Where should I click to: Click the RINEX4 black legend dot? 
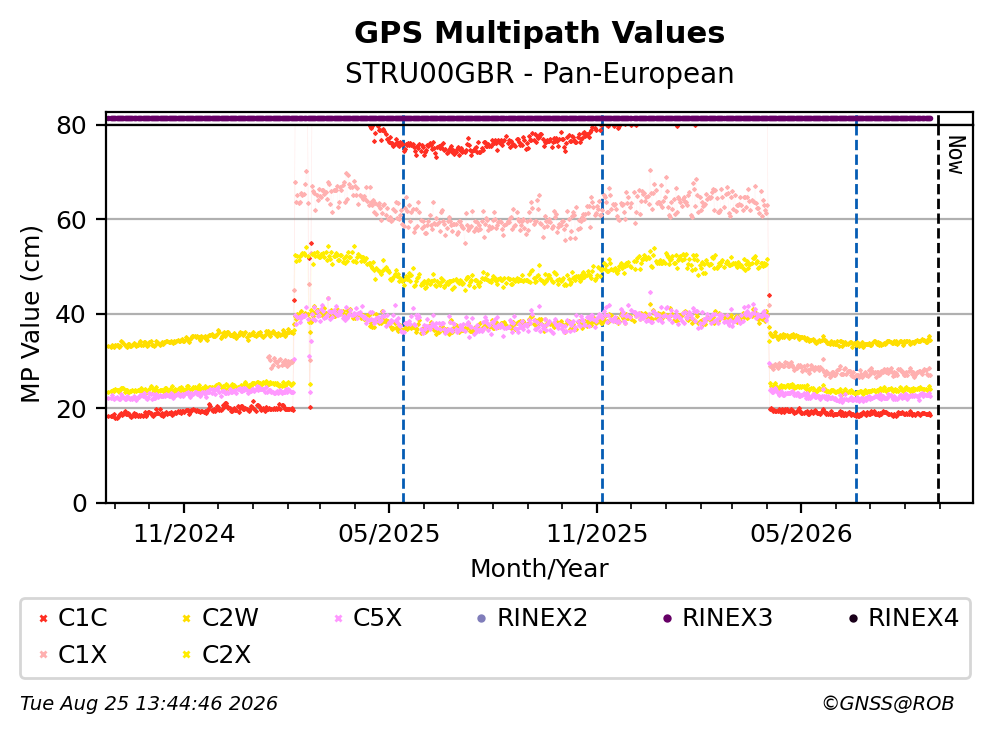click(x=853, y=619)
